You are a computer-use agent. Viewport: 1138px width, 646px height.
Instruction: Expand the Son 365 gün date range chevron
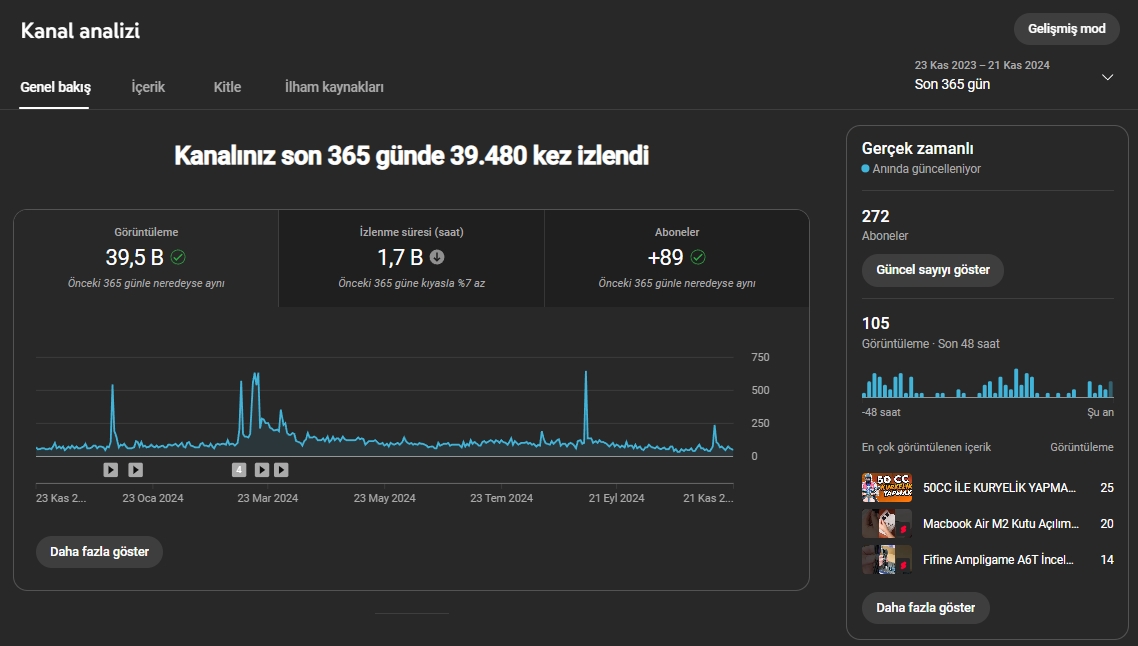coord(1108,77)
